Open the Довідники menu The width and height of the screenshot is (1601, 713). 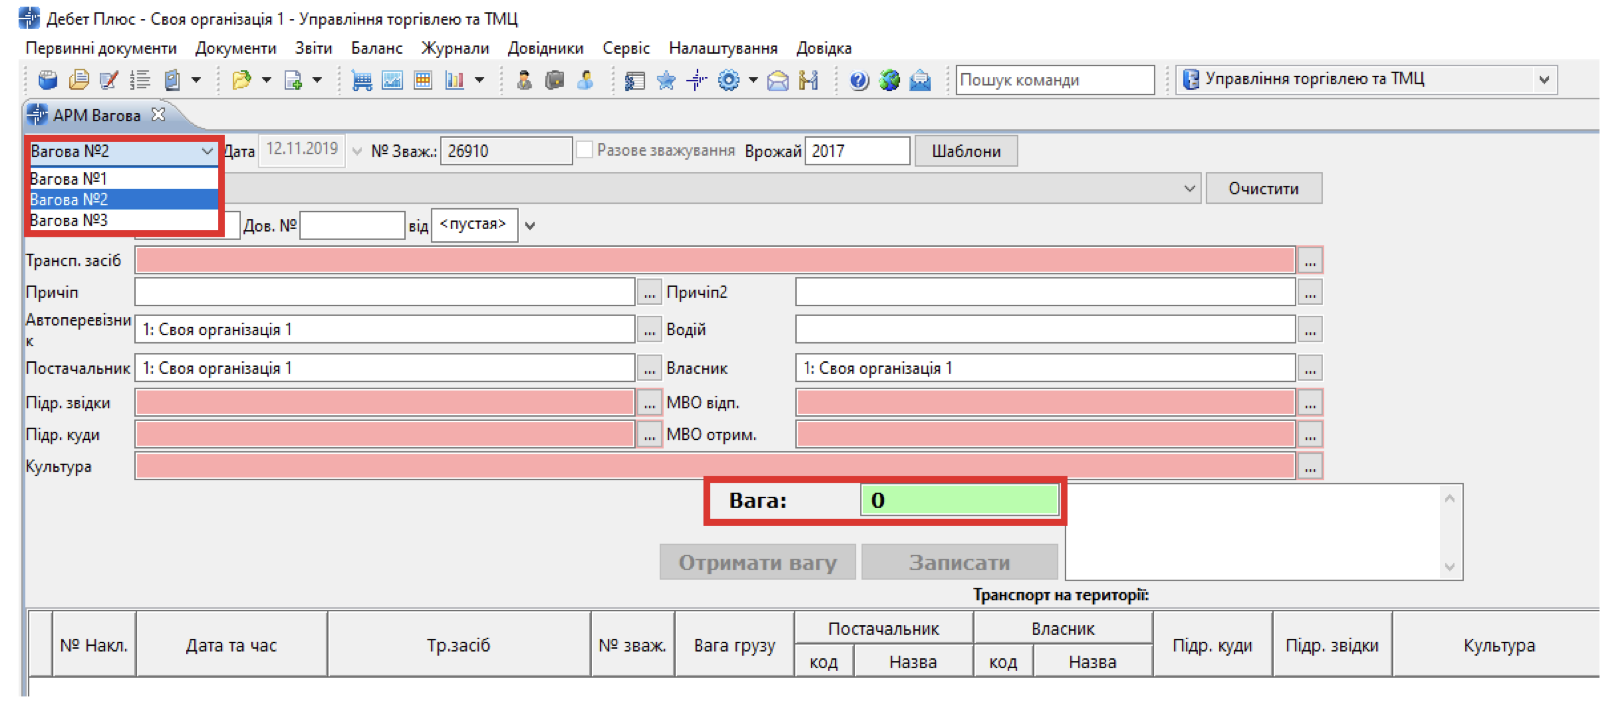pyautogui.click(x=546, y=48)
